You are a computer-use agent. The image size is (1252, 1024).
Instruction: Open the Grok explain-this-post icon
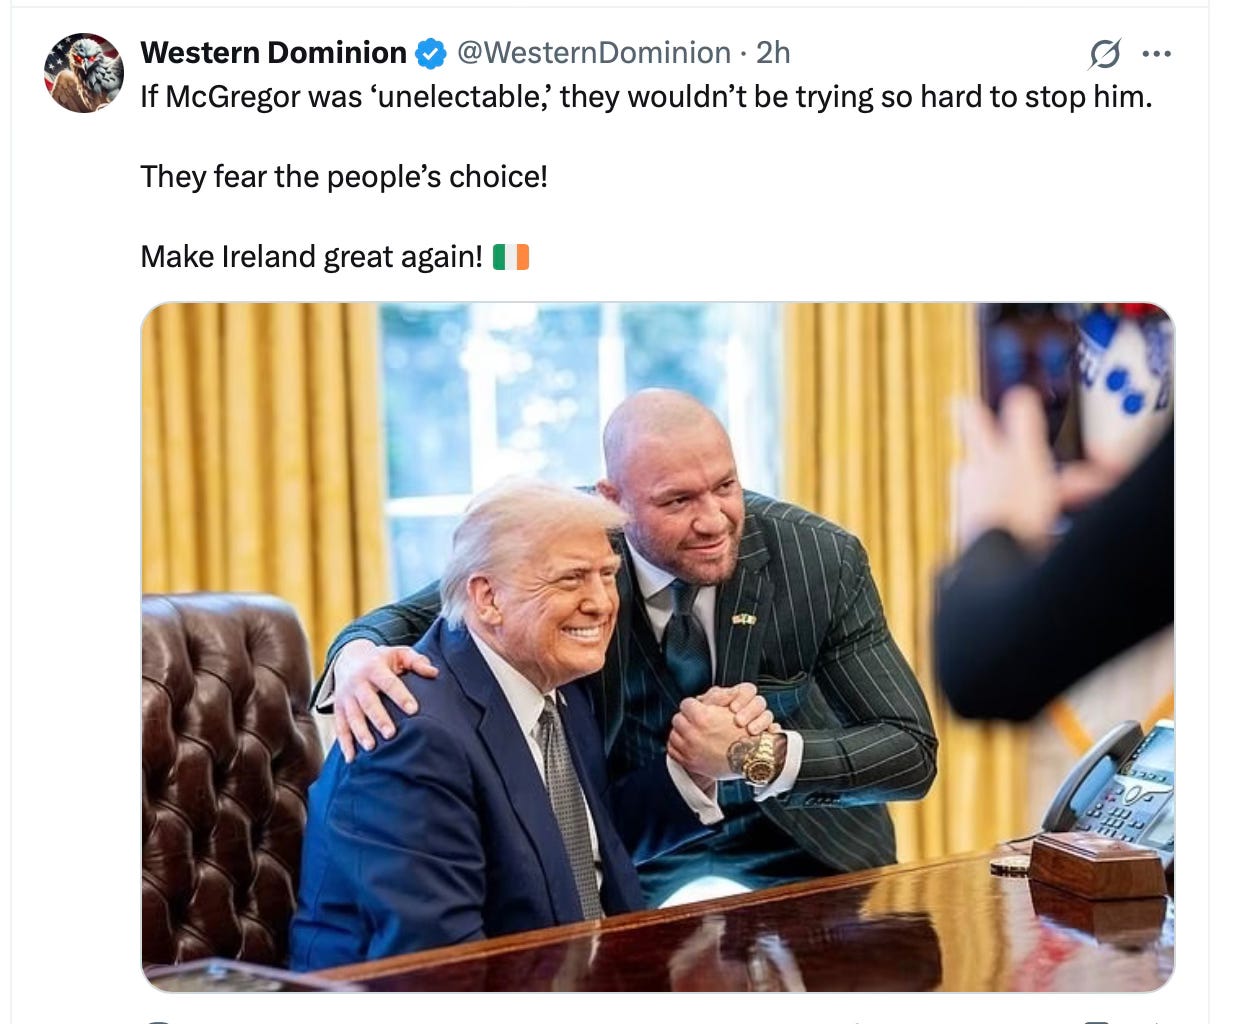click(x=1104, y=53)
